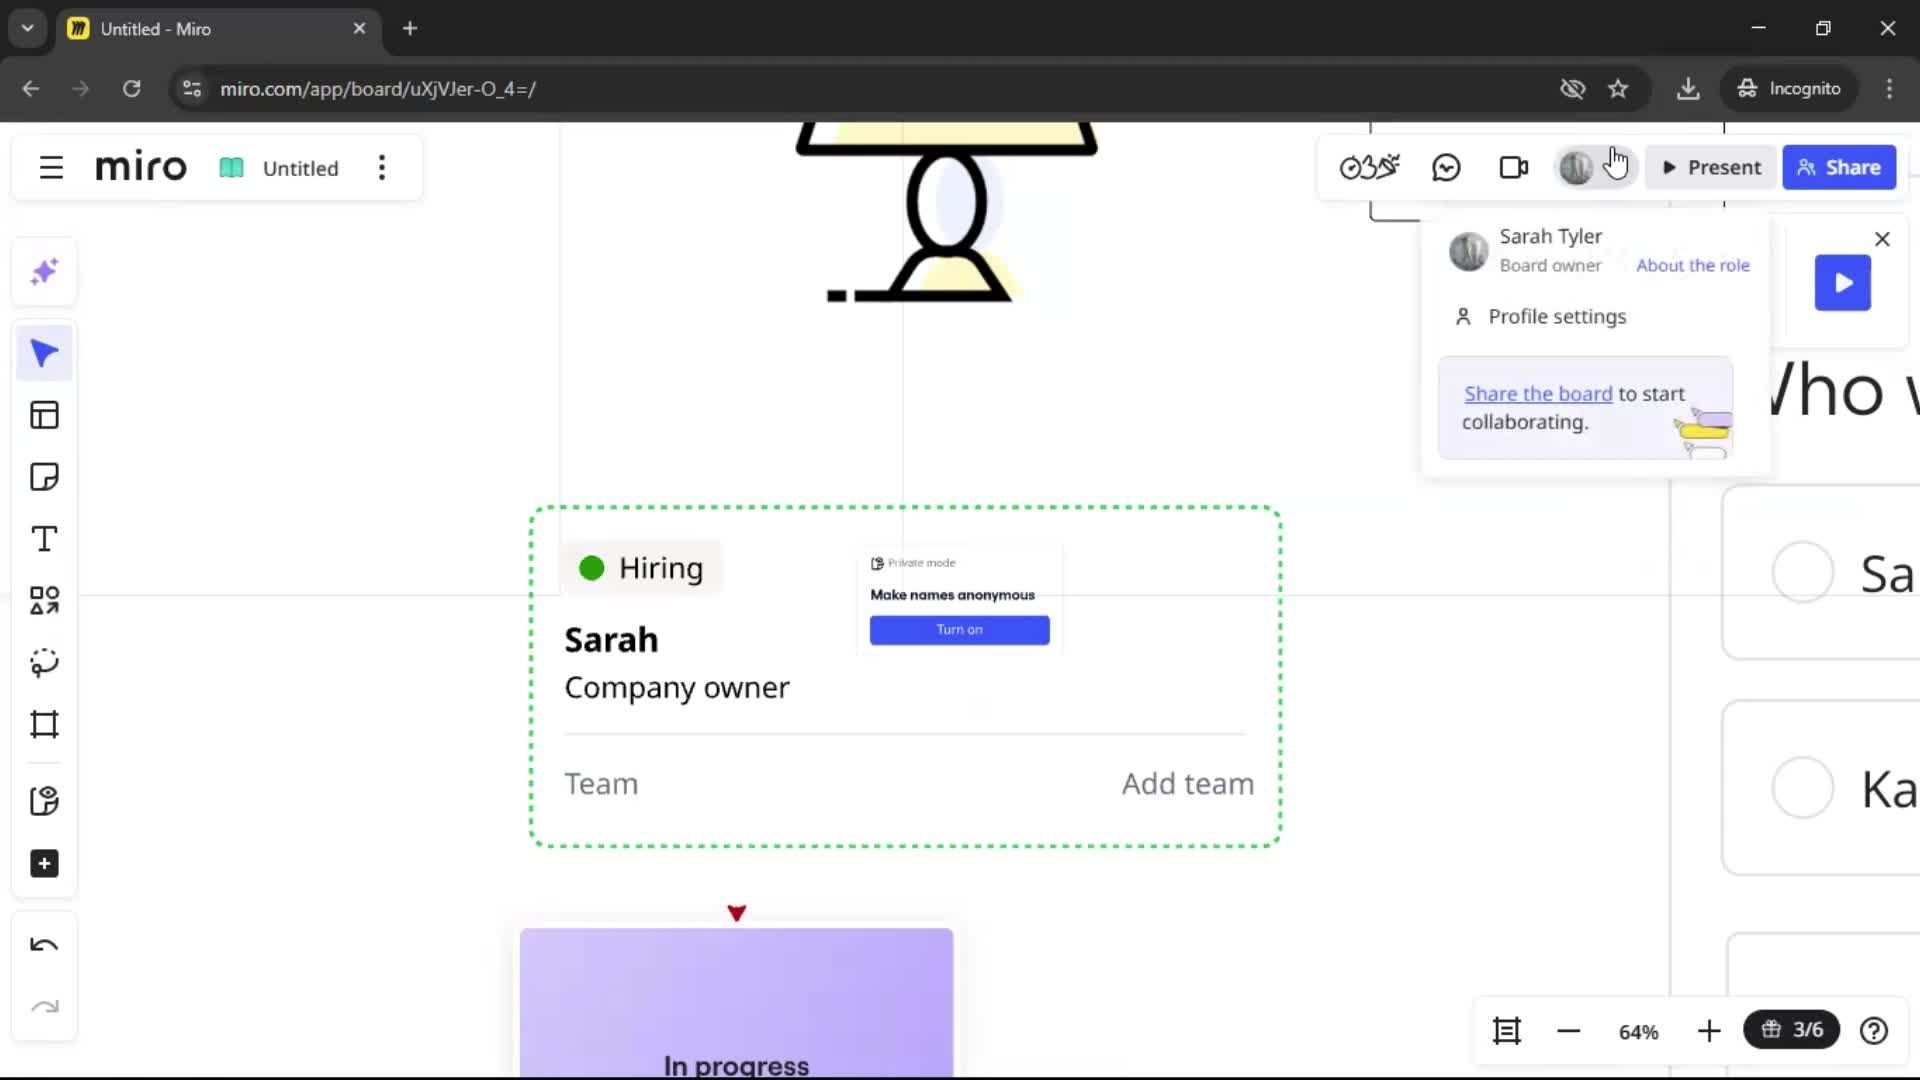Click Sarah Tyler name in popup
The height and width of the screenshot is (1080, 1920).
[x=1550, y=236]
